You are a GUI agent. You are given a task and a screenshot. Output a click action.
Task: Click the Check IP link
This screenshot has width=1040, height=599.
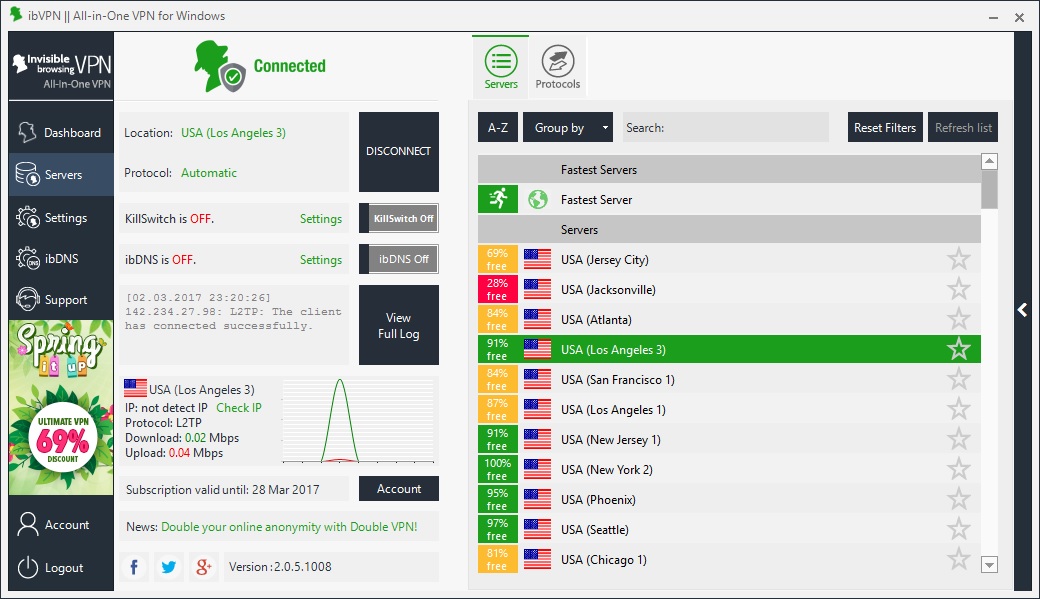click(x=239, y=408)
